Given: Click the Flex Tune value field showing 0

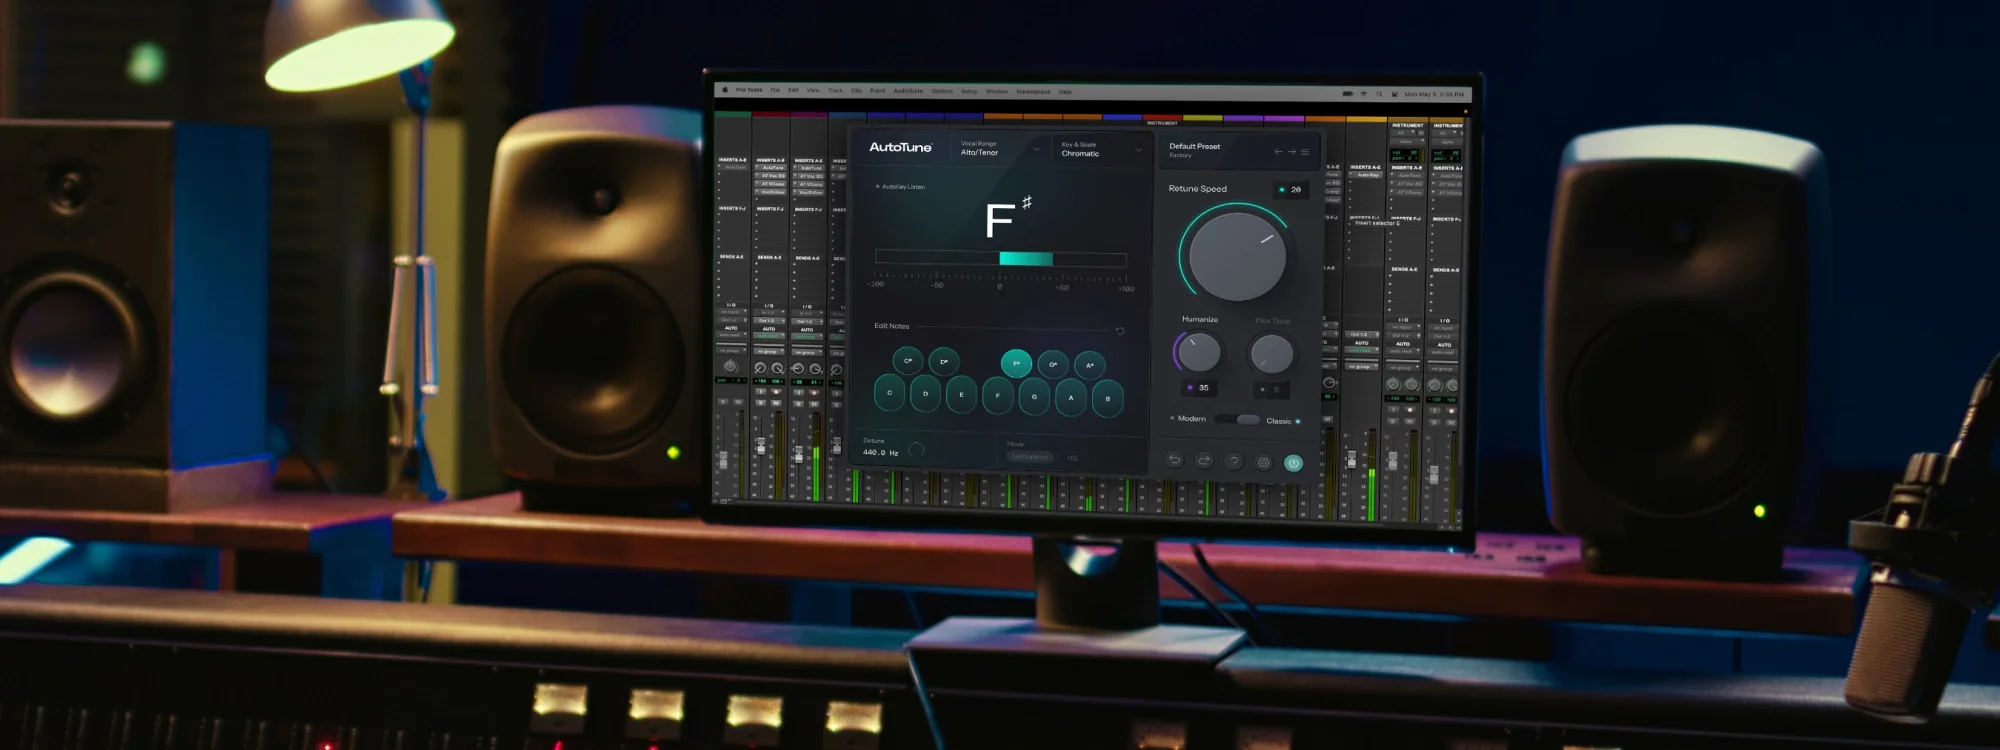Looking at the screenshot, I should (x=1271, y=389).
